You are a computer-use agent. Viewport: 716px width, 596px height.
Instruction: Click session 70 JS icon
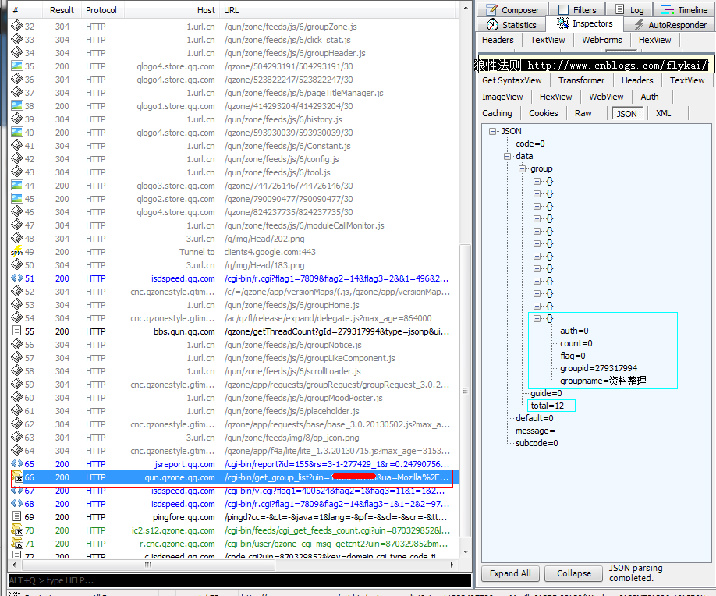tap(17, 530)
